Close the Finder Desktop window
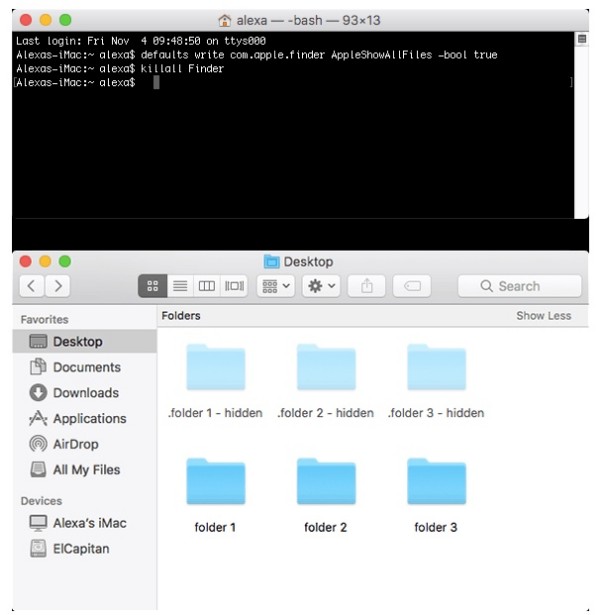Viewport: 600px width, 615px height. [x=25, y=261]
